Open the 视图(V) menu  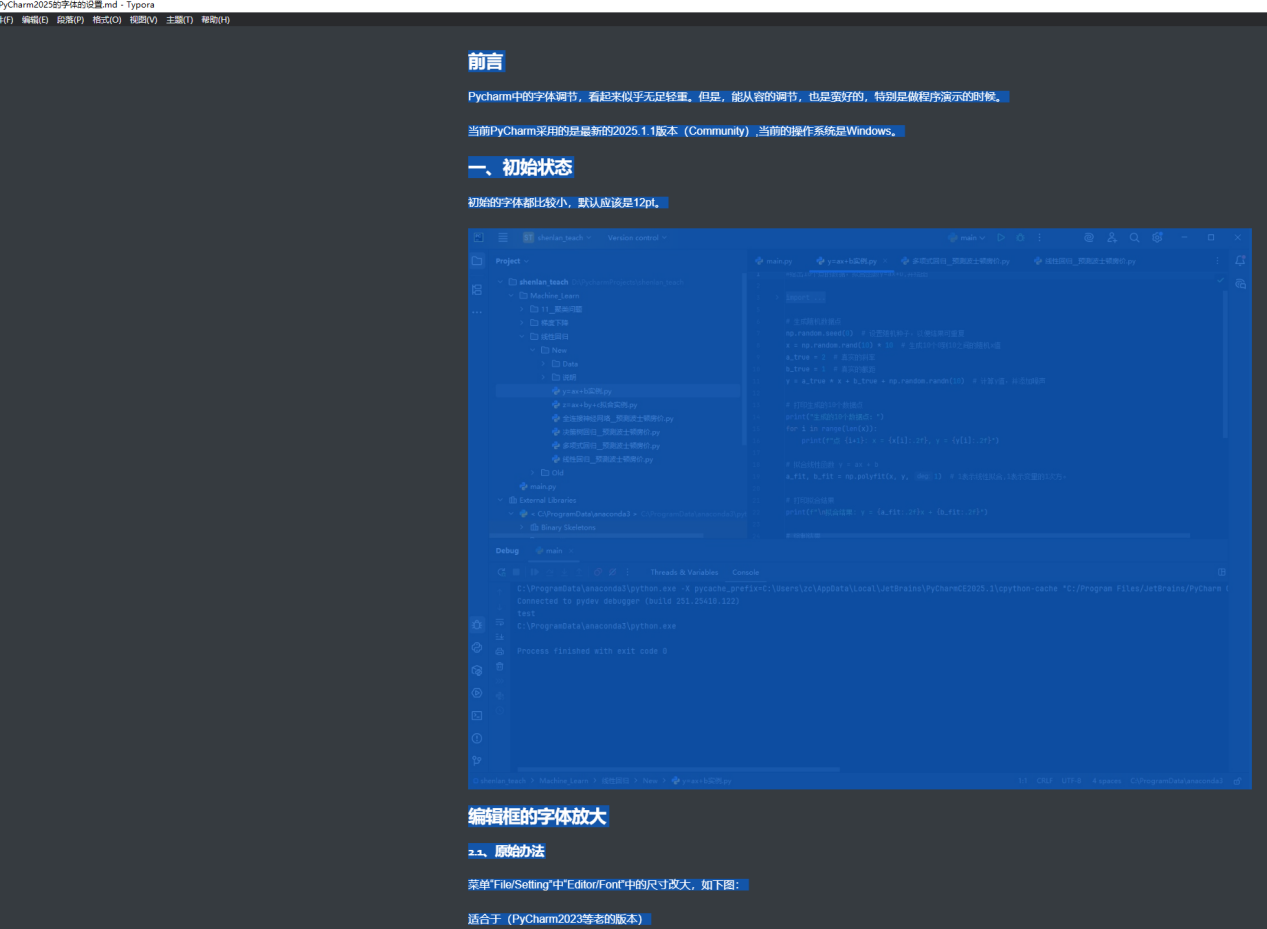143,20
